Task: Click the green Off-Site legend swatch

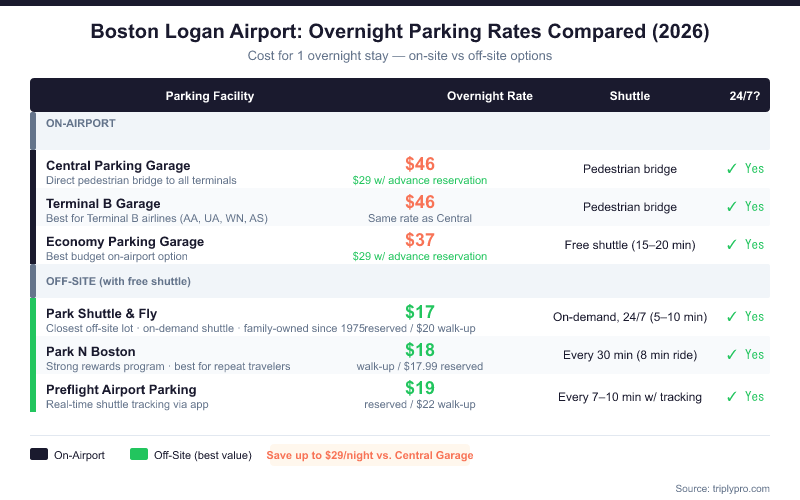Action: coord(139,455)
